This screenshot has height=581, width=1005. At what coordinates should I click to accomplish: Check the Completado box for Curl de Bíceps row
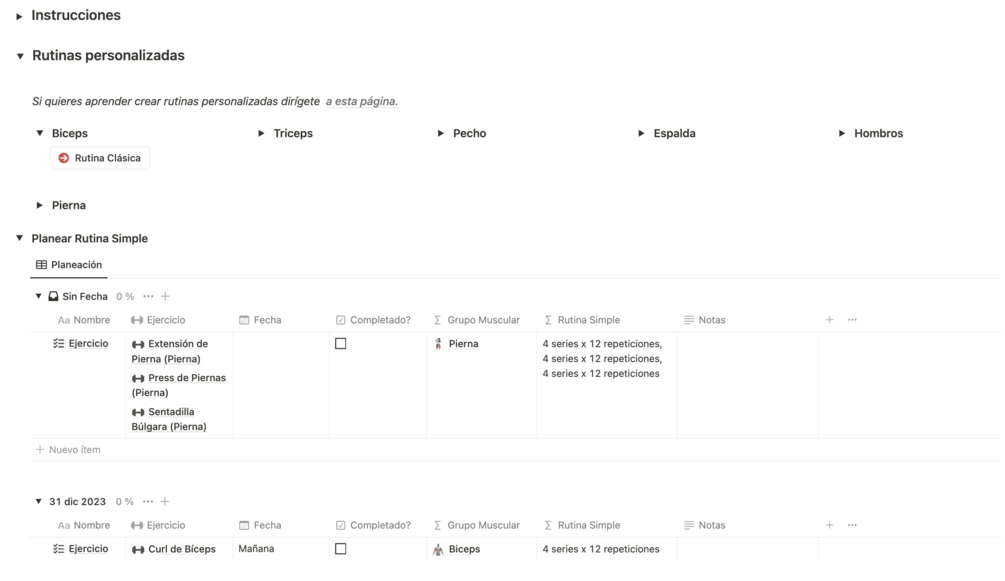340,549
